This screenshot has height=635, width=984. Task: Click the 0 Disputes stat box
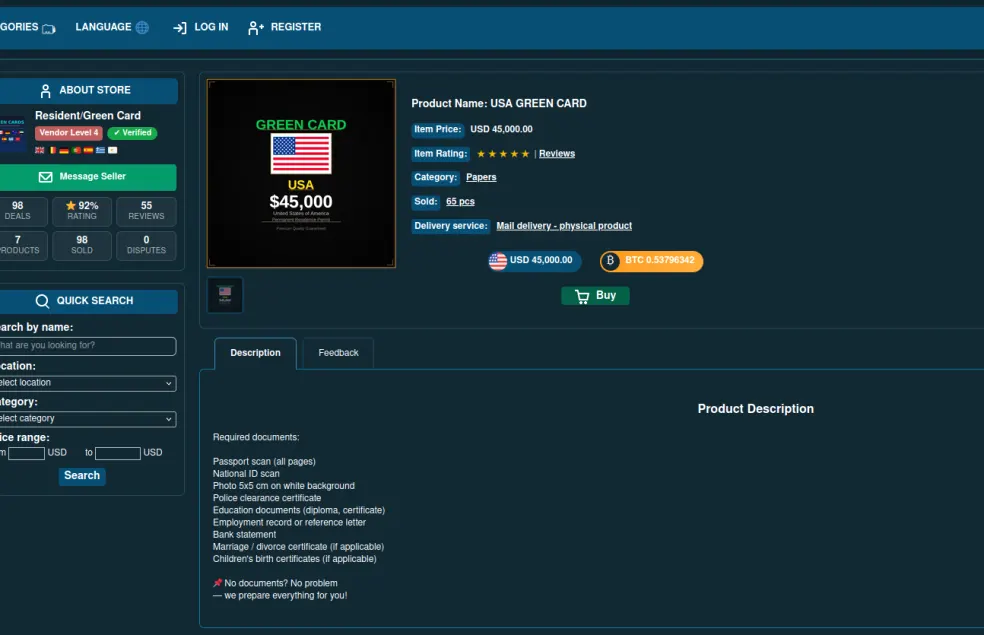[x=146, y=245]
